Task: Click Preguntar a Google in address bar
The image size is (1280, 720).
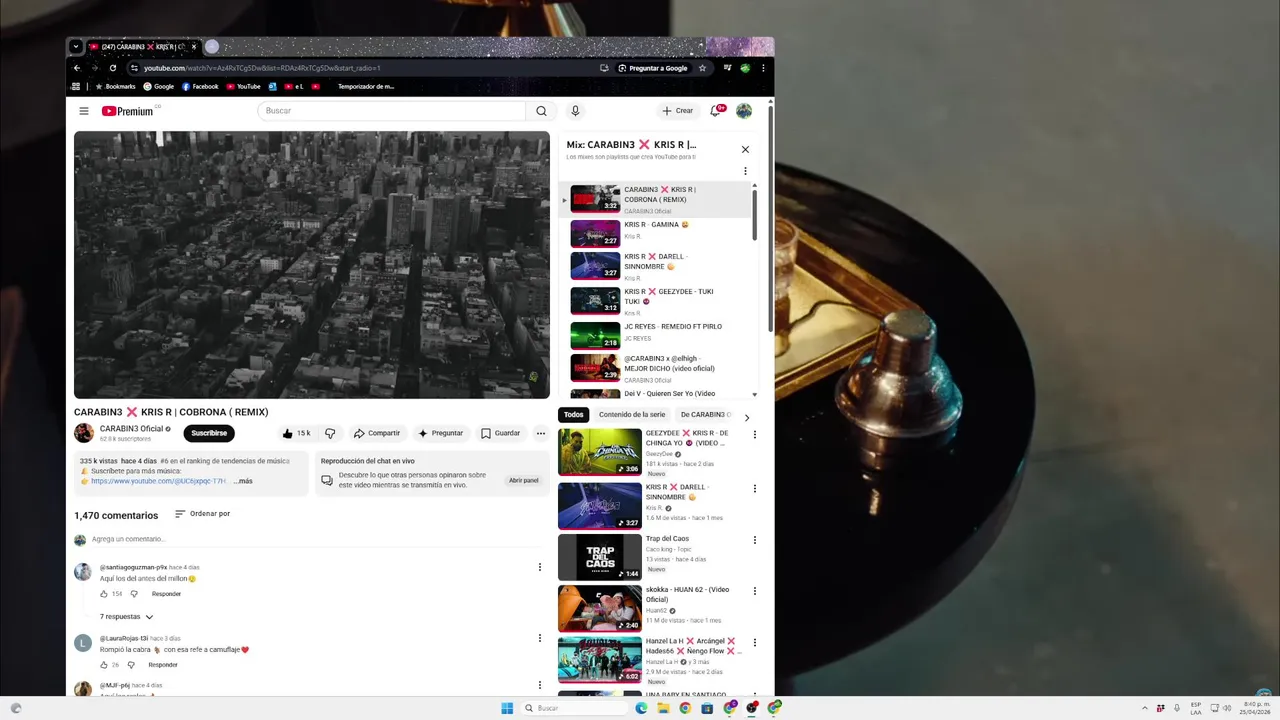Action: coord(653,68)
